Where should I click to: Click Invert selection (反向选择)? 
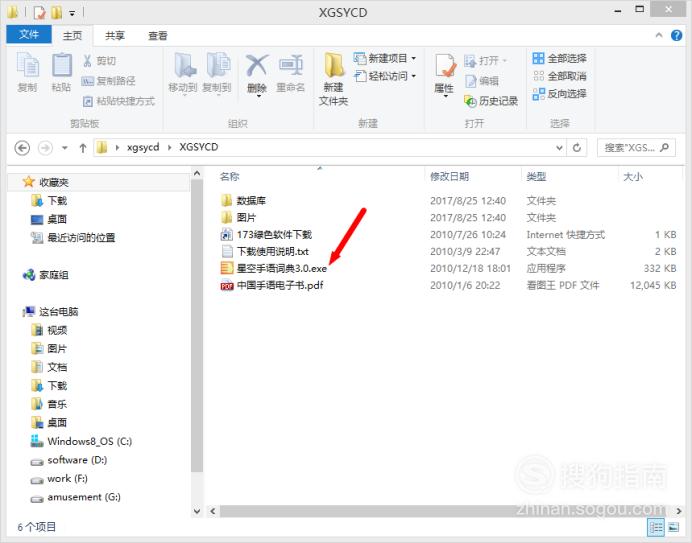pos(560,94)
